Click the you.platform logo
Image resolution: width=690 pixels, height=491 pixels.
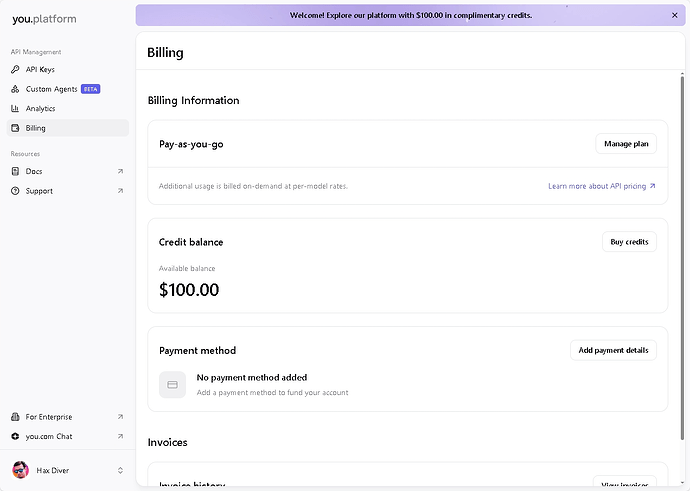click(x=44, y=19)
